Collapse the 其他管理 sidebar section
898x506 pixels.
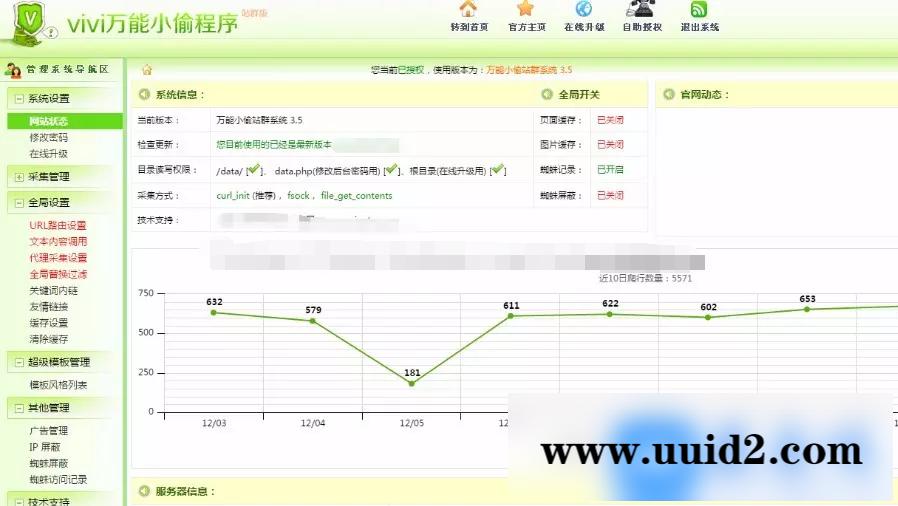pos(19,409)
